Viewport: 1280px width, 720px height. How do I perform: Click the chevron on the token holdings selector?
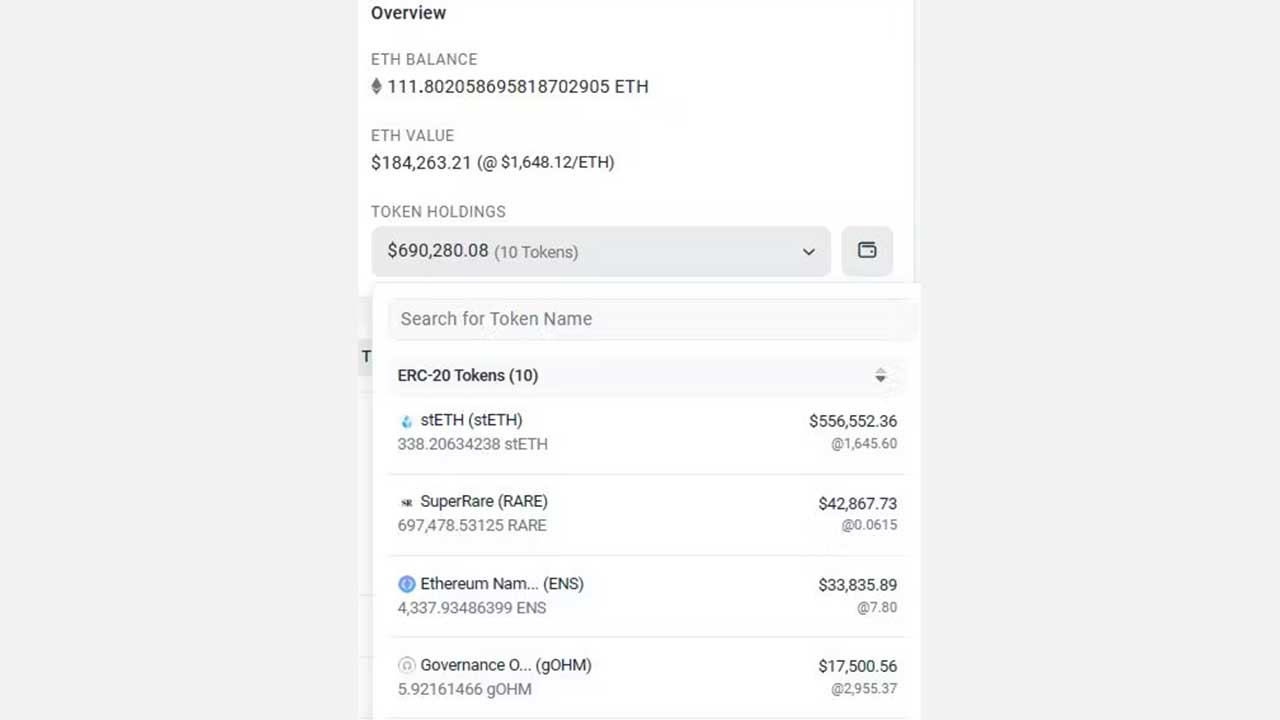click(x=808, y=252)
